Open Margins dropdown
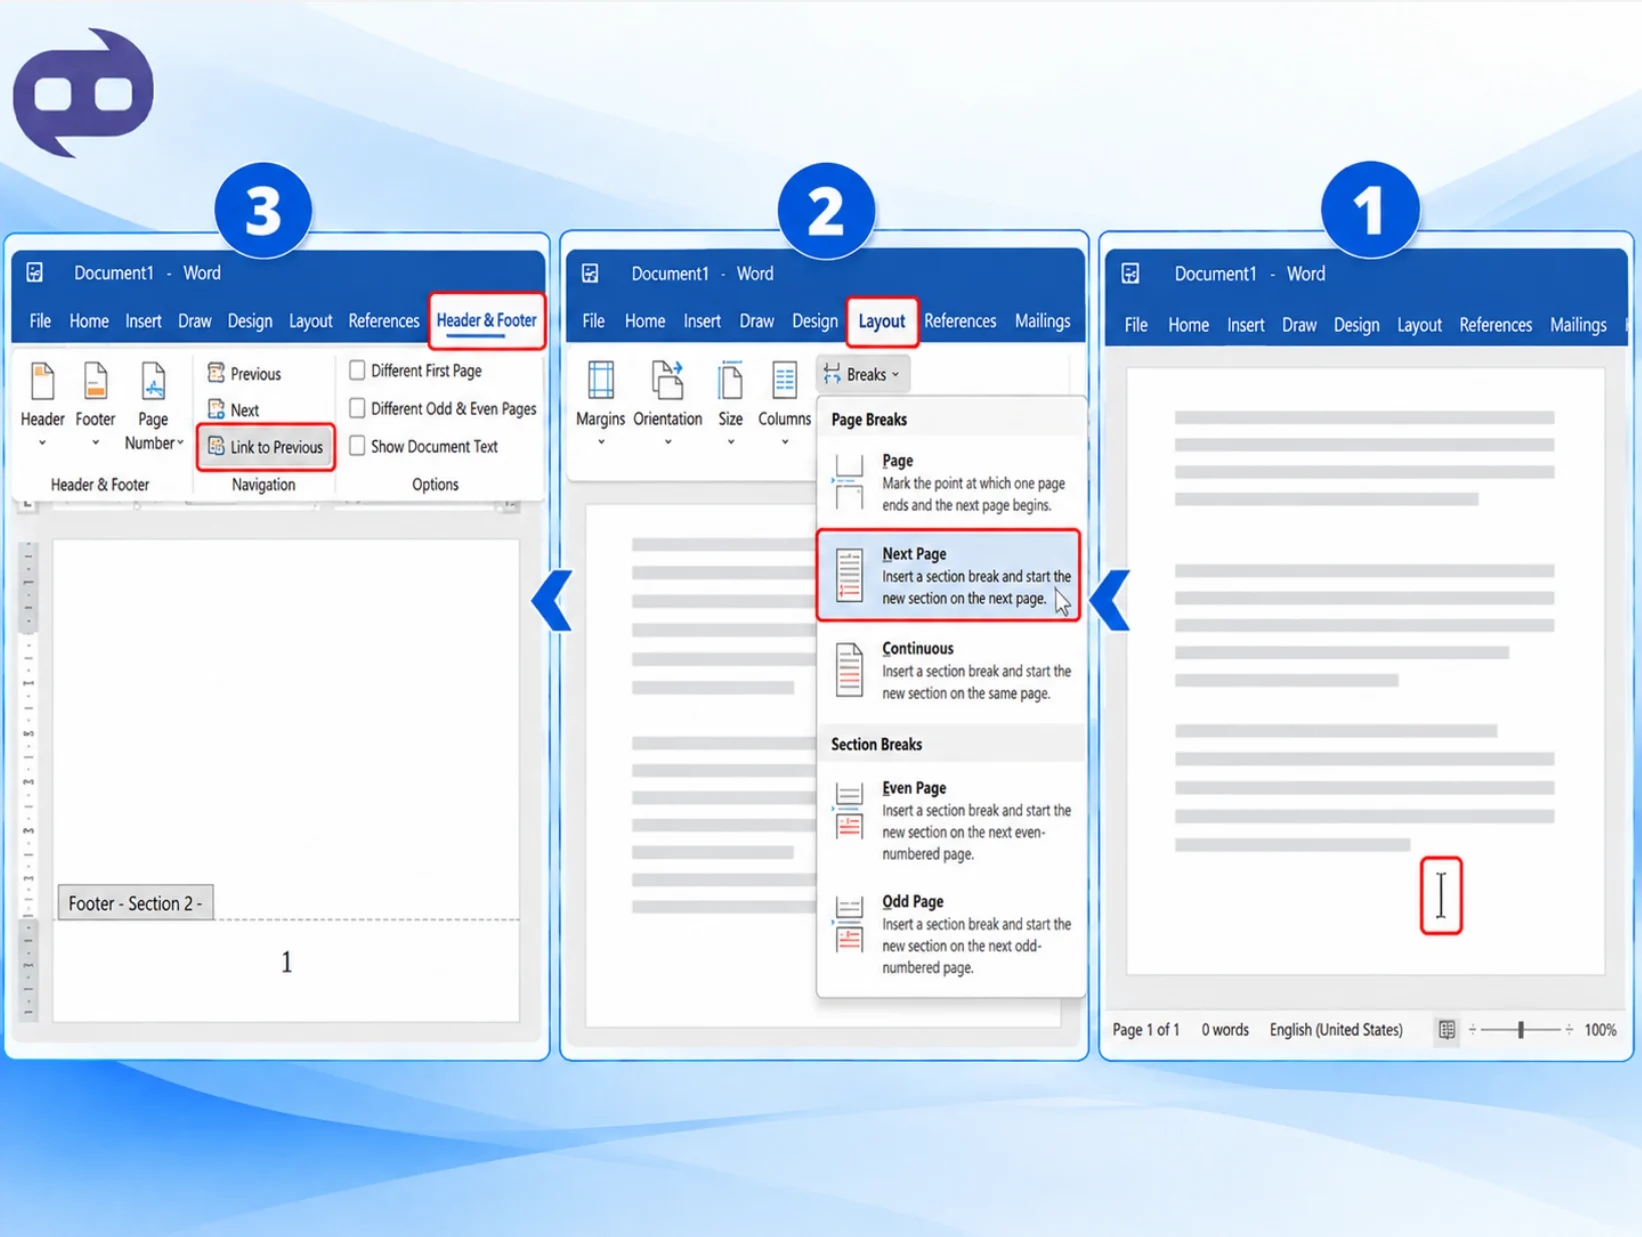 [600, 404]
